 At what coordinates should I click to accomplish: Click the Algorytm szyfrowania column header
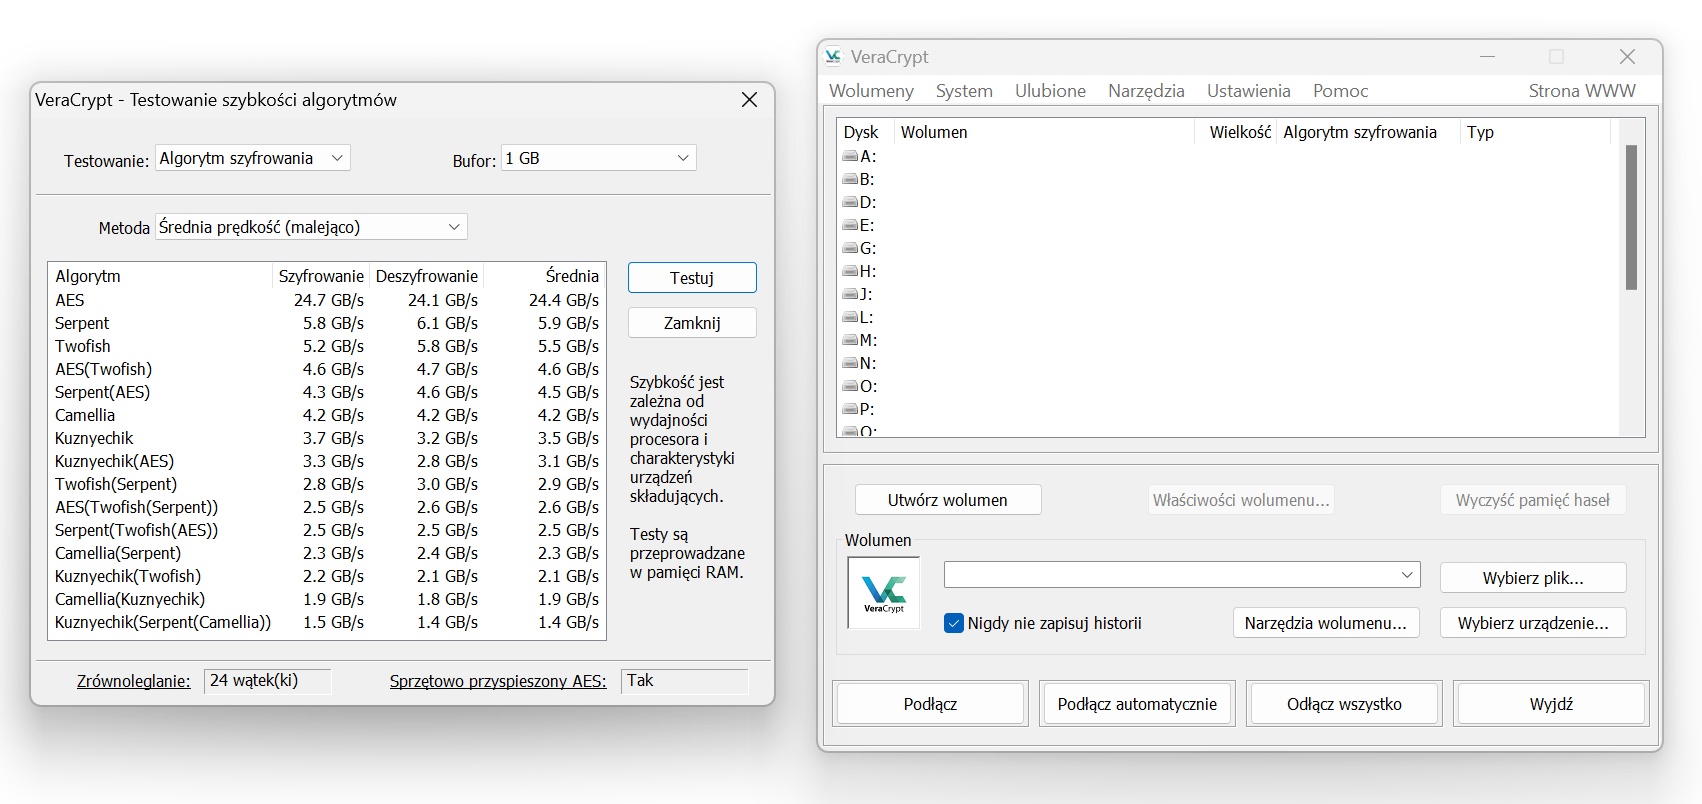(1359, 132)
